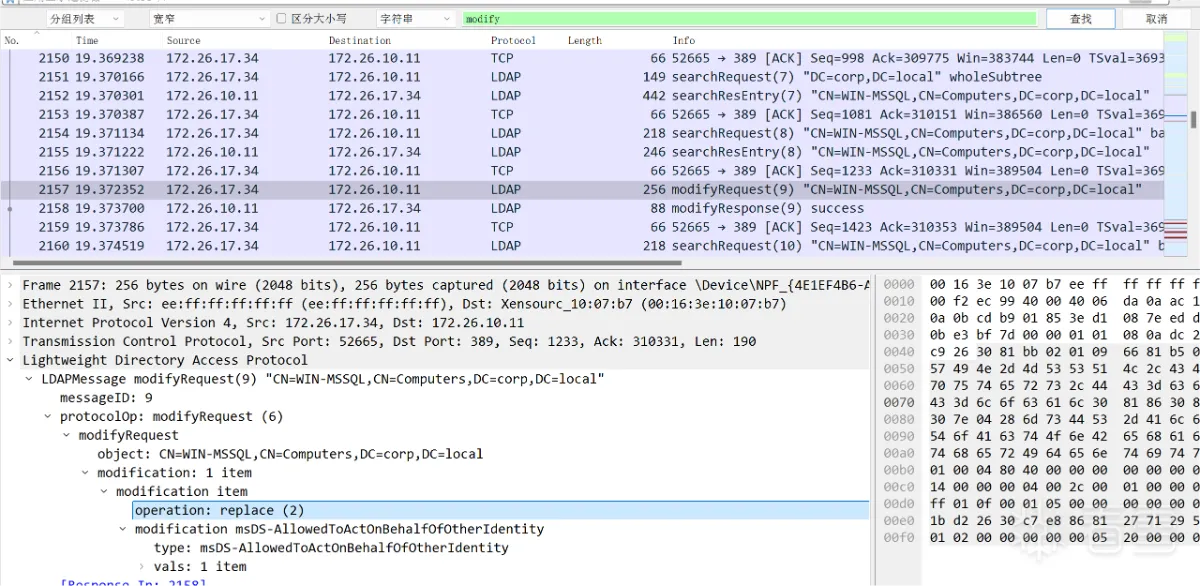
Task: Expand Internet Protocol Version 4 details
Action: pyautogui.click(x=11, y=323)
